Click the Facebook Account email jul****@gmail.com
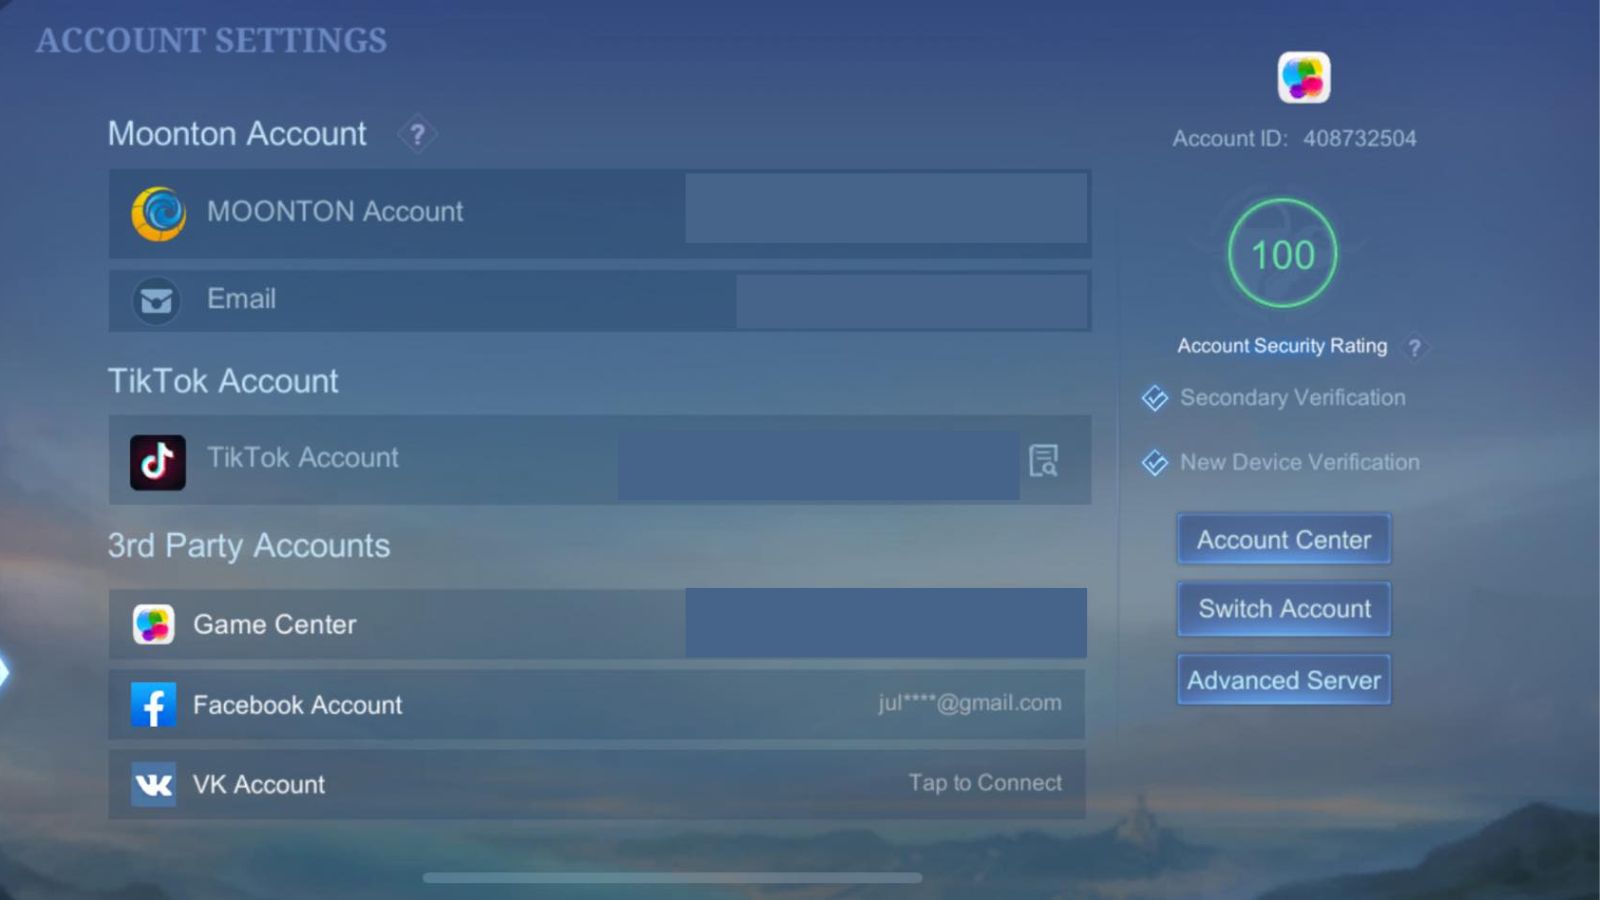This screenshot has width=1600, height=900. coord(969,703)
